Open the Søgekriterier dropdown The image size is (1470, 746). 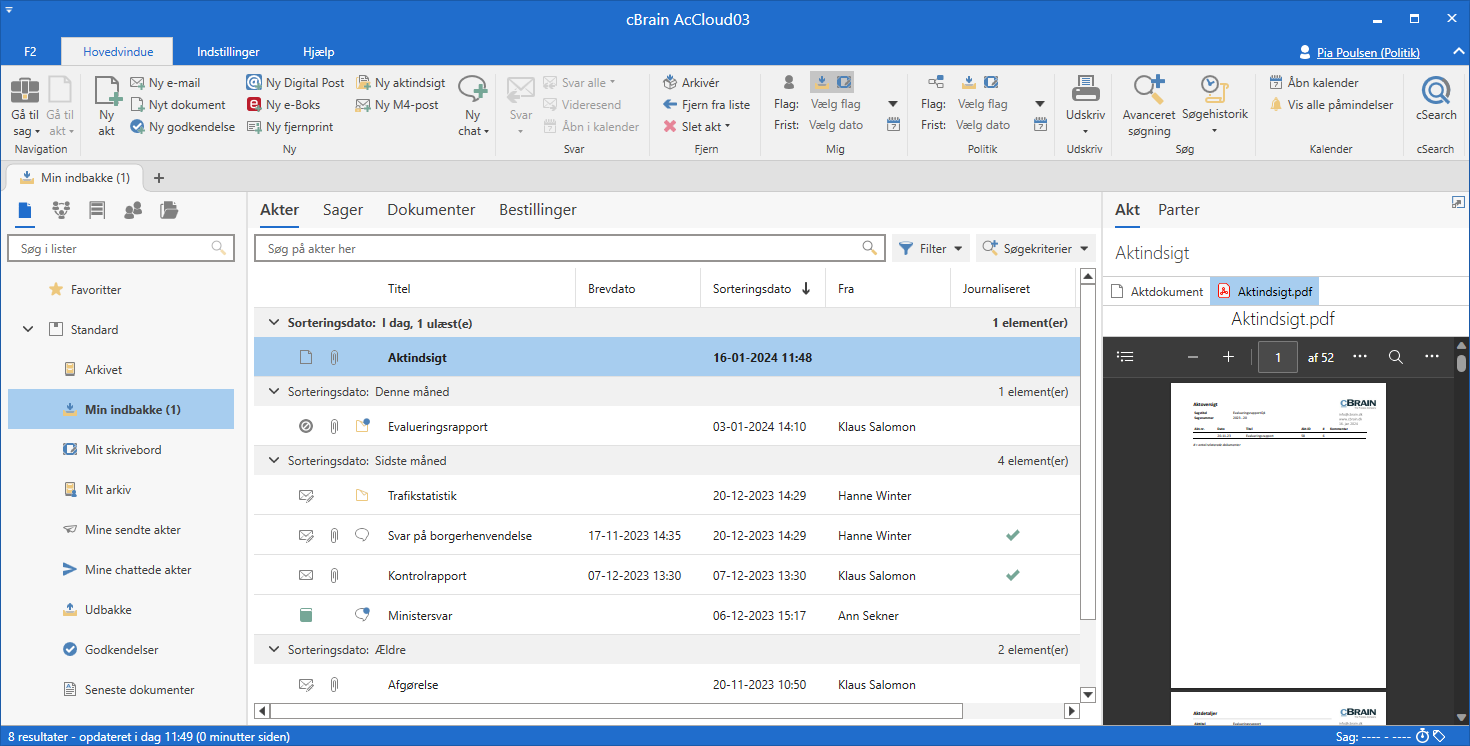[x=1035, y=248]
